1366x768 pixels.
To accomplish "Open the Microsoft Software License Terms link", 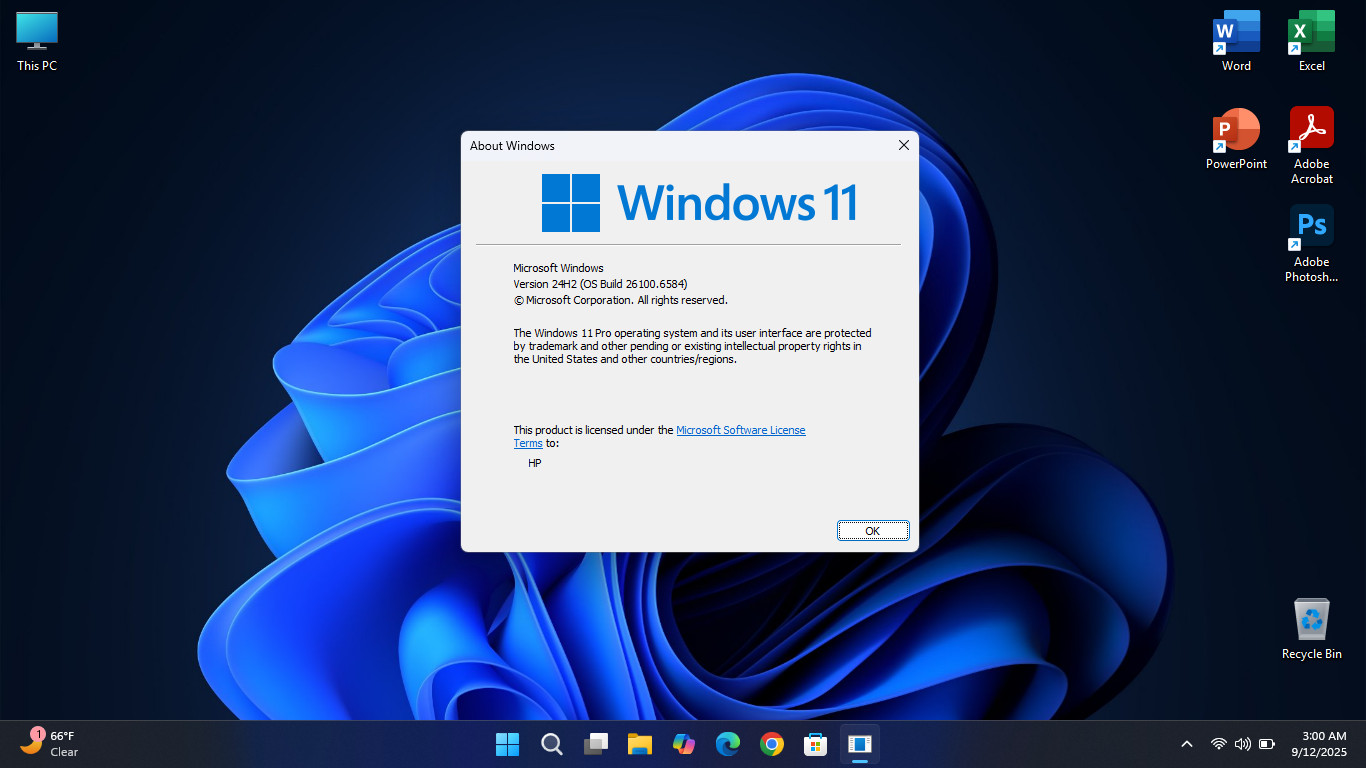I will (x=660, y=436).
